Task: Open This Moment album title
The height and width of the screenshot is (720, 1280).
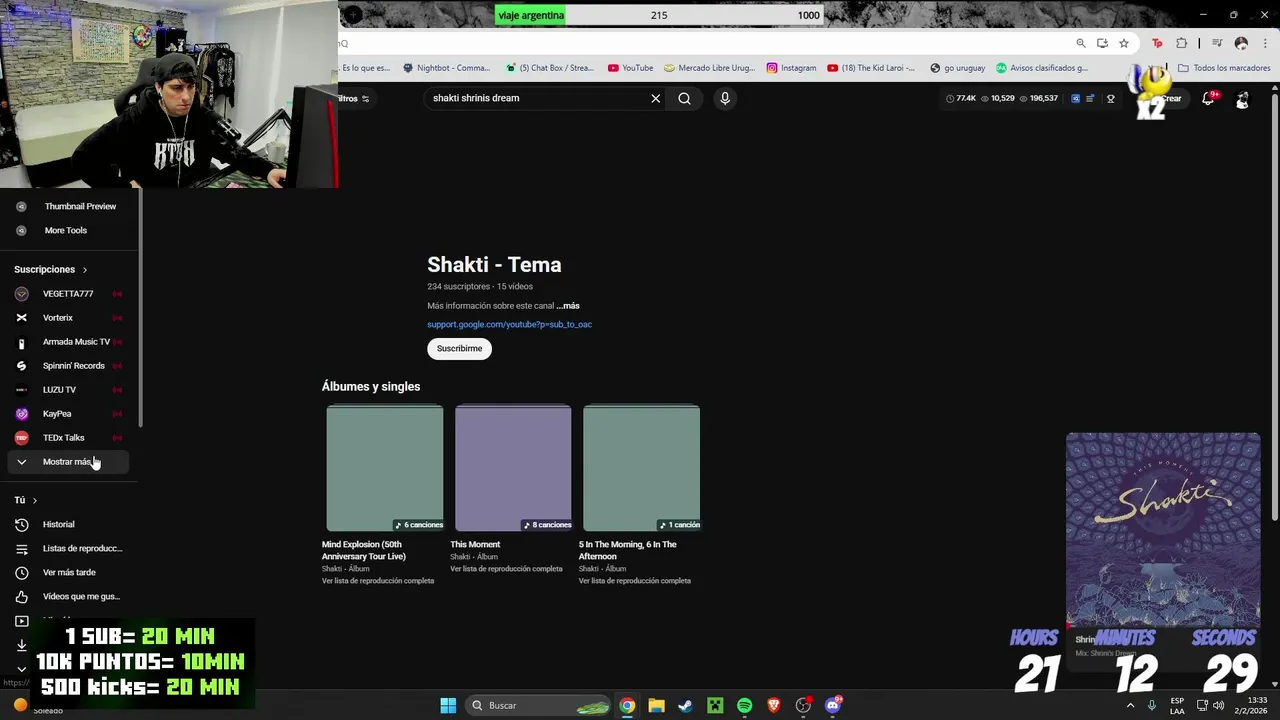Action: point(475,545)
